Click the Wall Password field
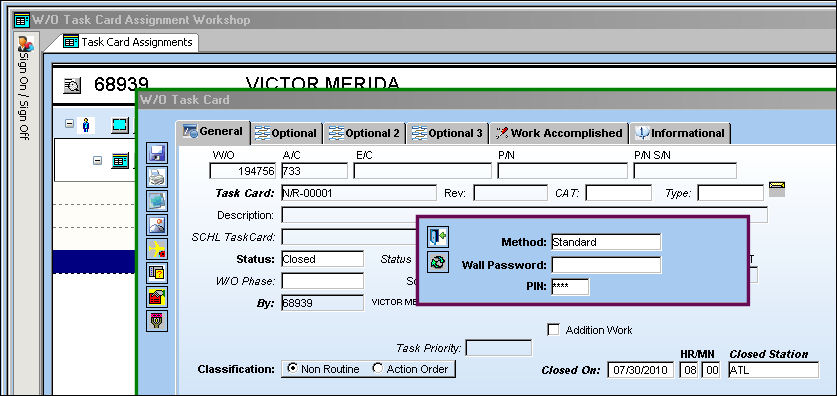837x396 pixels. [x=606, y=265]
